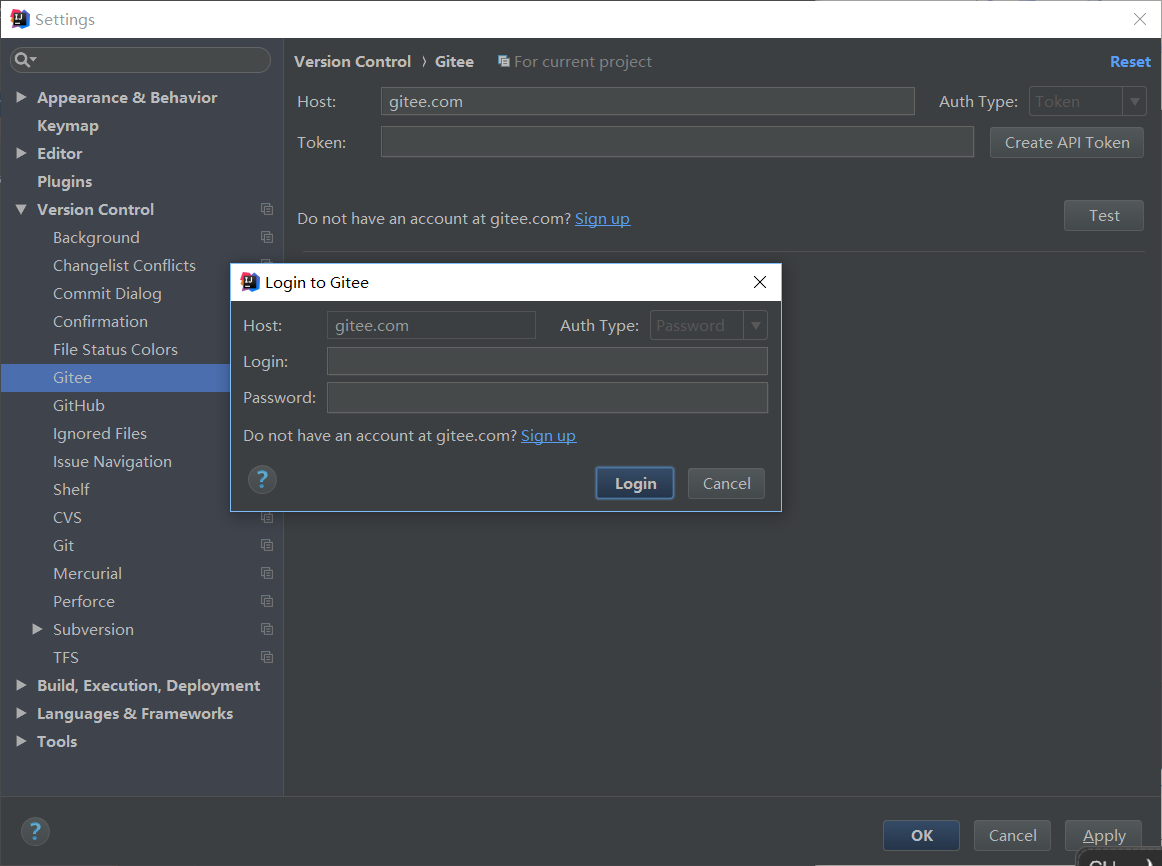Select Plugins in settings tree

pos(64,181)
